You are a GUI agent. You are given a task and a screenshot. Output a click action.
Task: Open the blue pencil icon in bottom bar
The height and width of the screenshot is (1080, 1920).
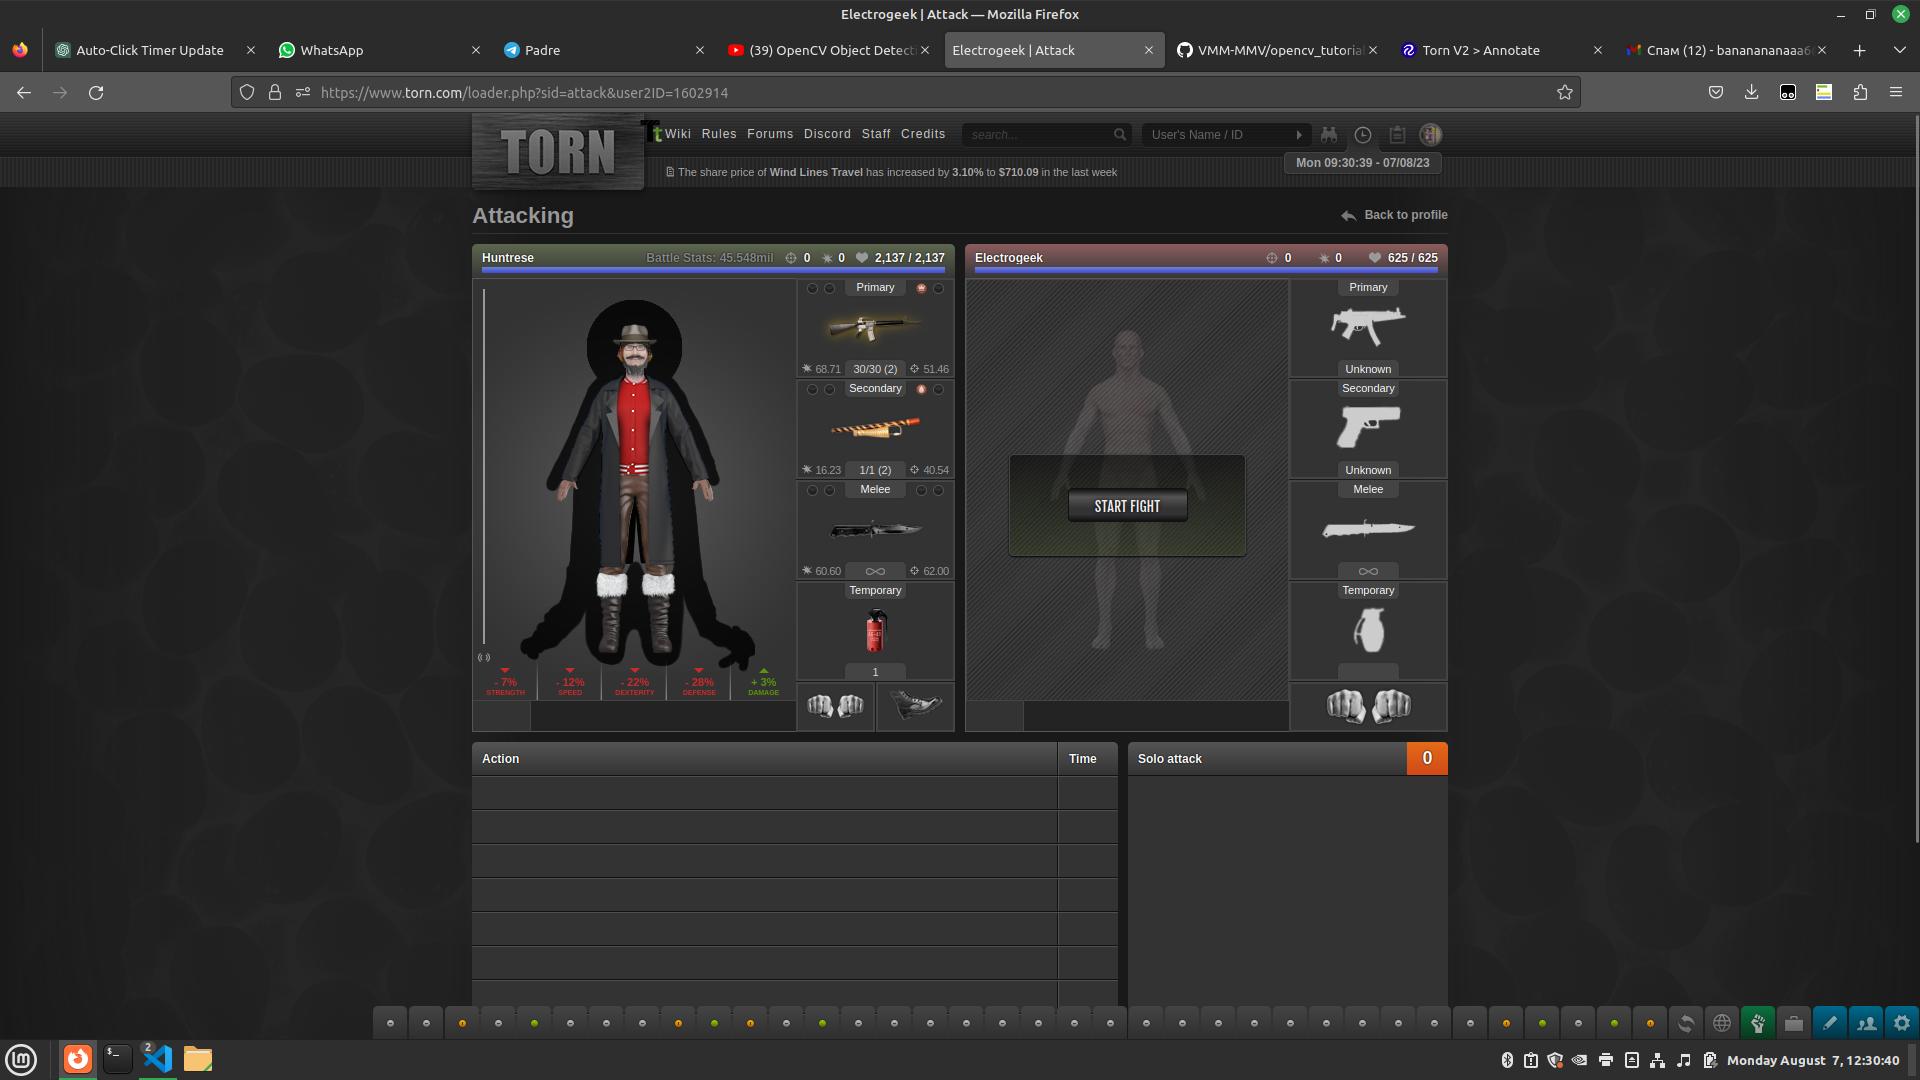tap(1829, 1023)
